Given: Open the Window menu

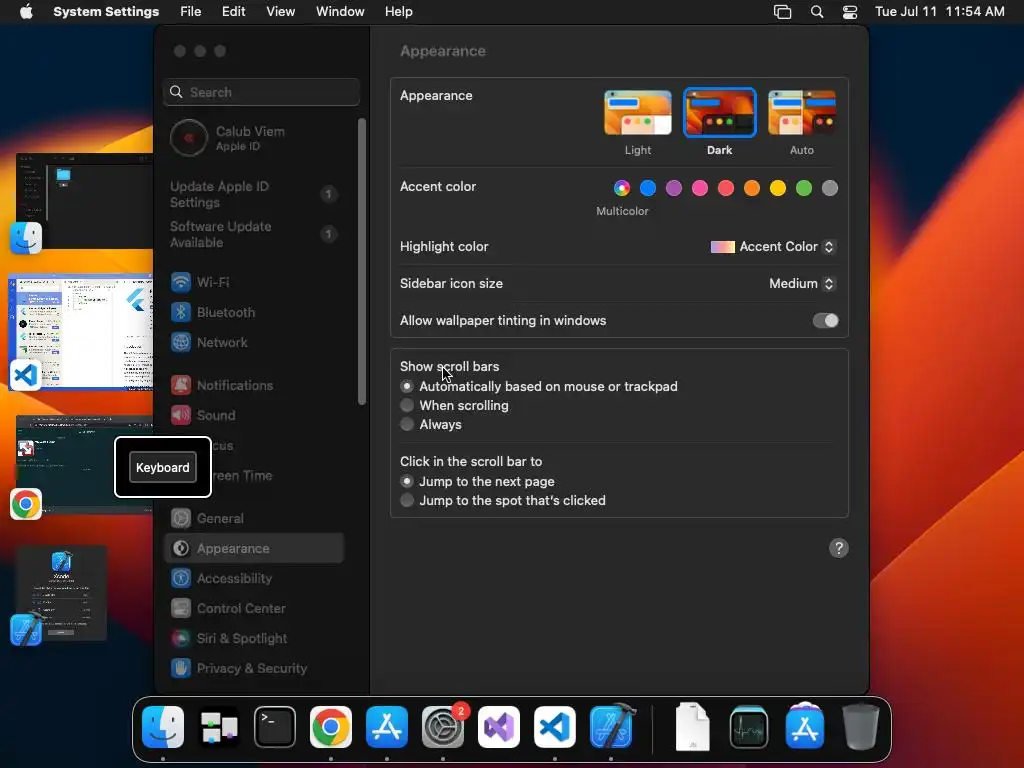Looking at the screenshot, I should pos(340,12).
